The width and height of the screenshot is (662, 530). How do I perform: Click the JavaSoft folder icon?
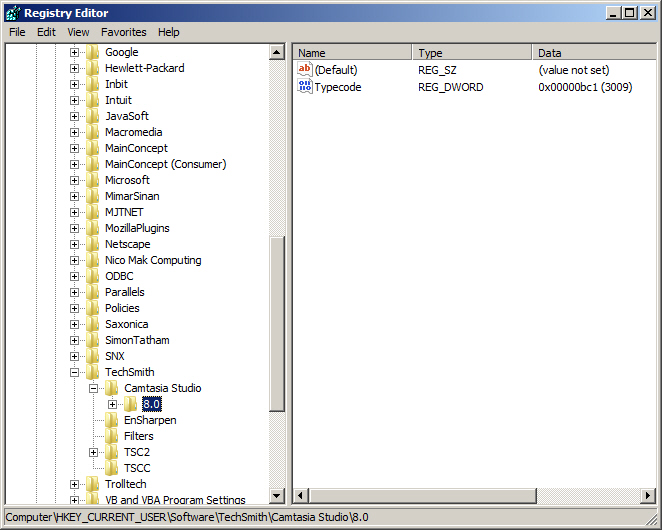(x=92, y=117)
